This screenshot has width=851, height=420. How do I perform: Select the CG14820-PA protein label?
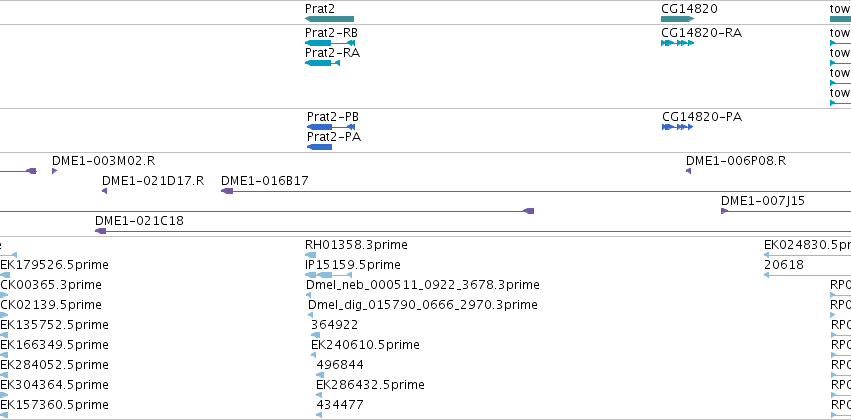tap(702, 117)
